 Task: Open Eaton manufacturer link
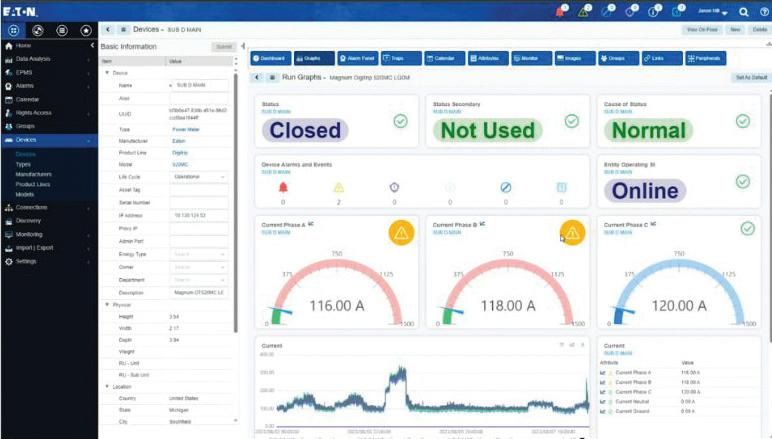click(179, 141)
